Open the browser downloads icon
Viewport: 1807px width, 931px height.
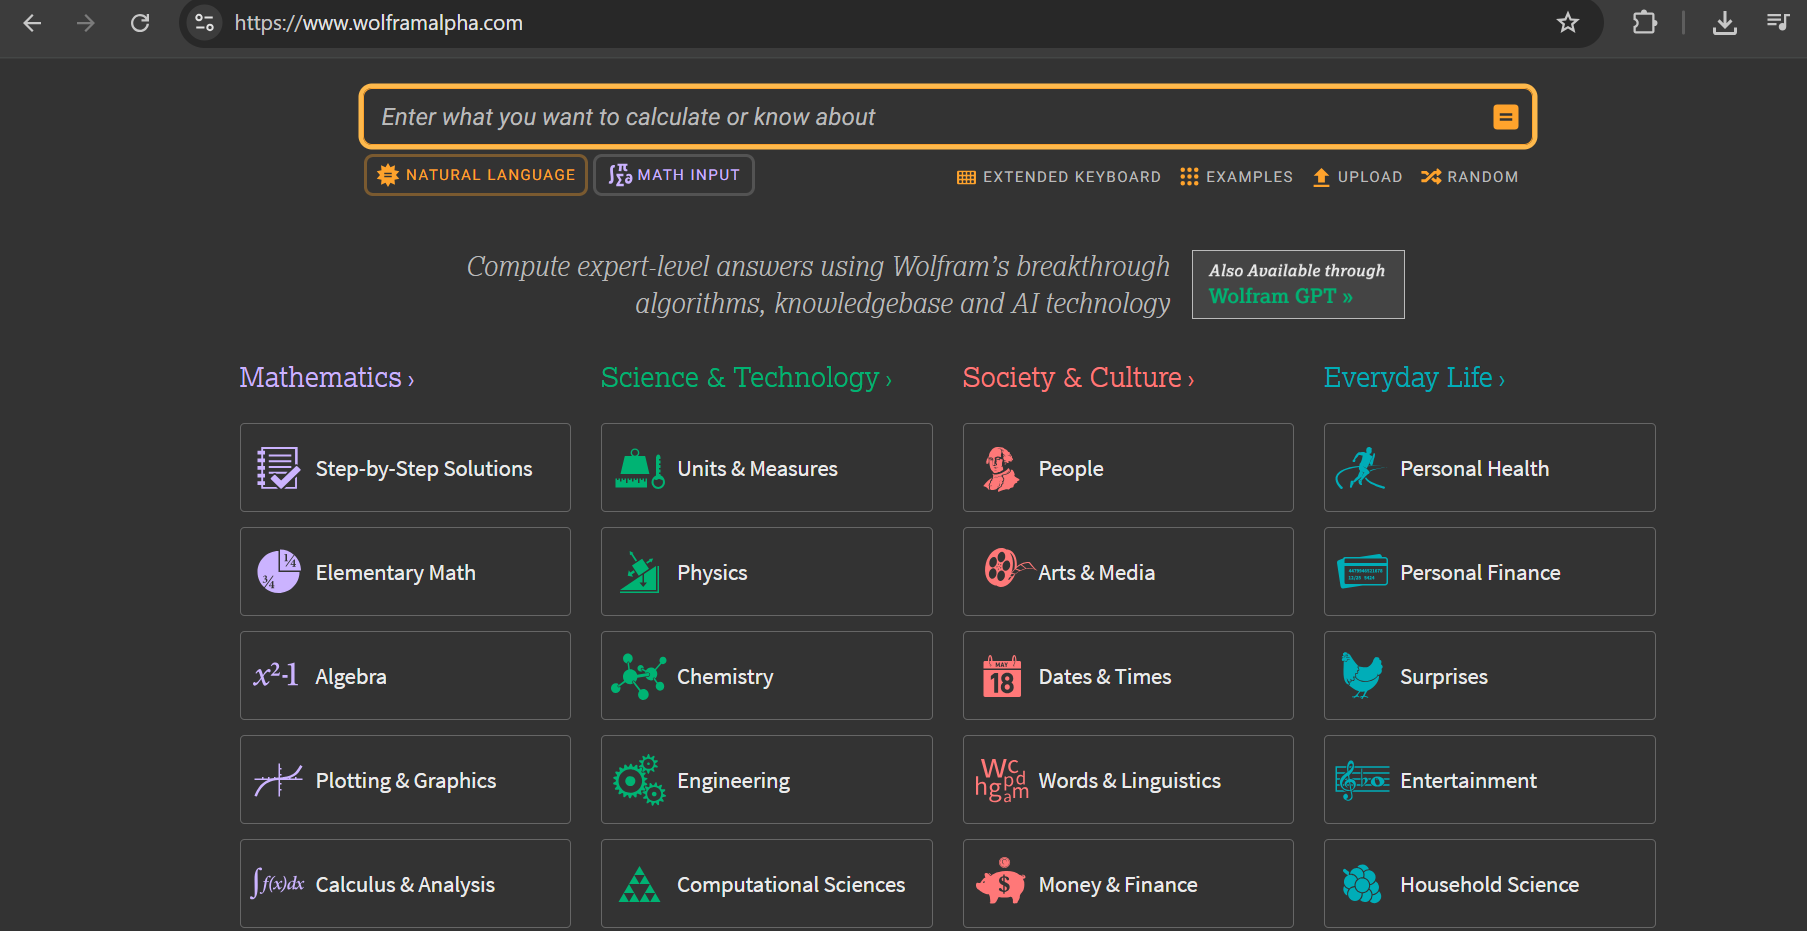pyautogui.click(x=1724, y=23)
